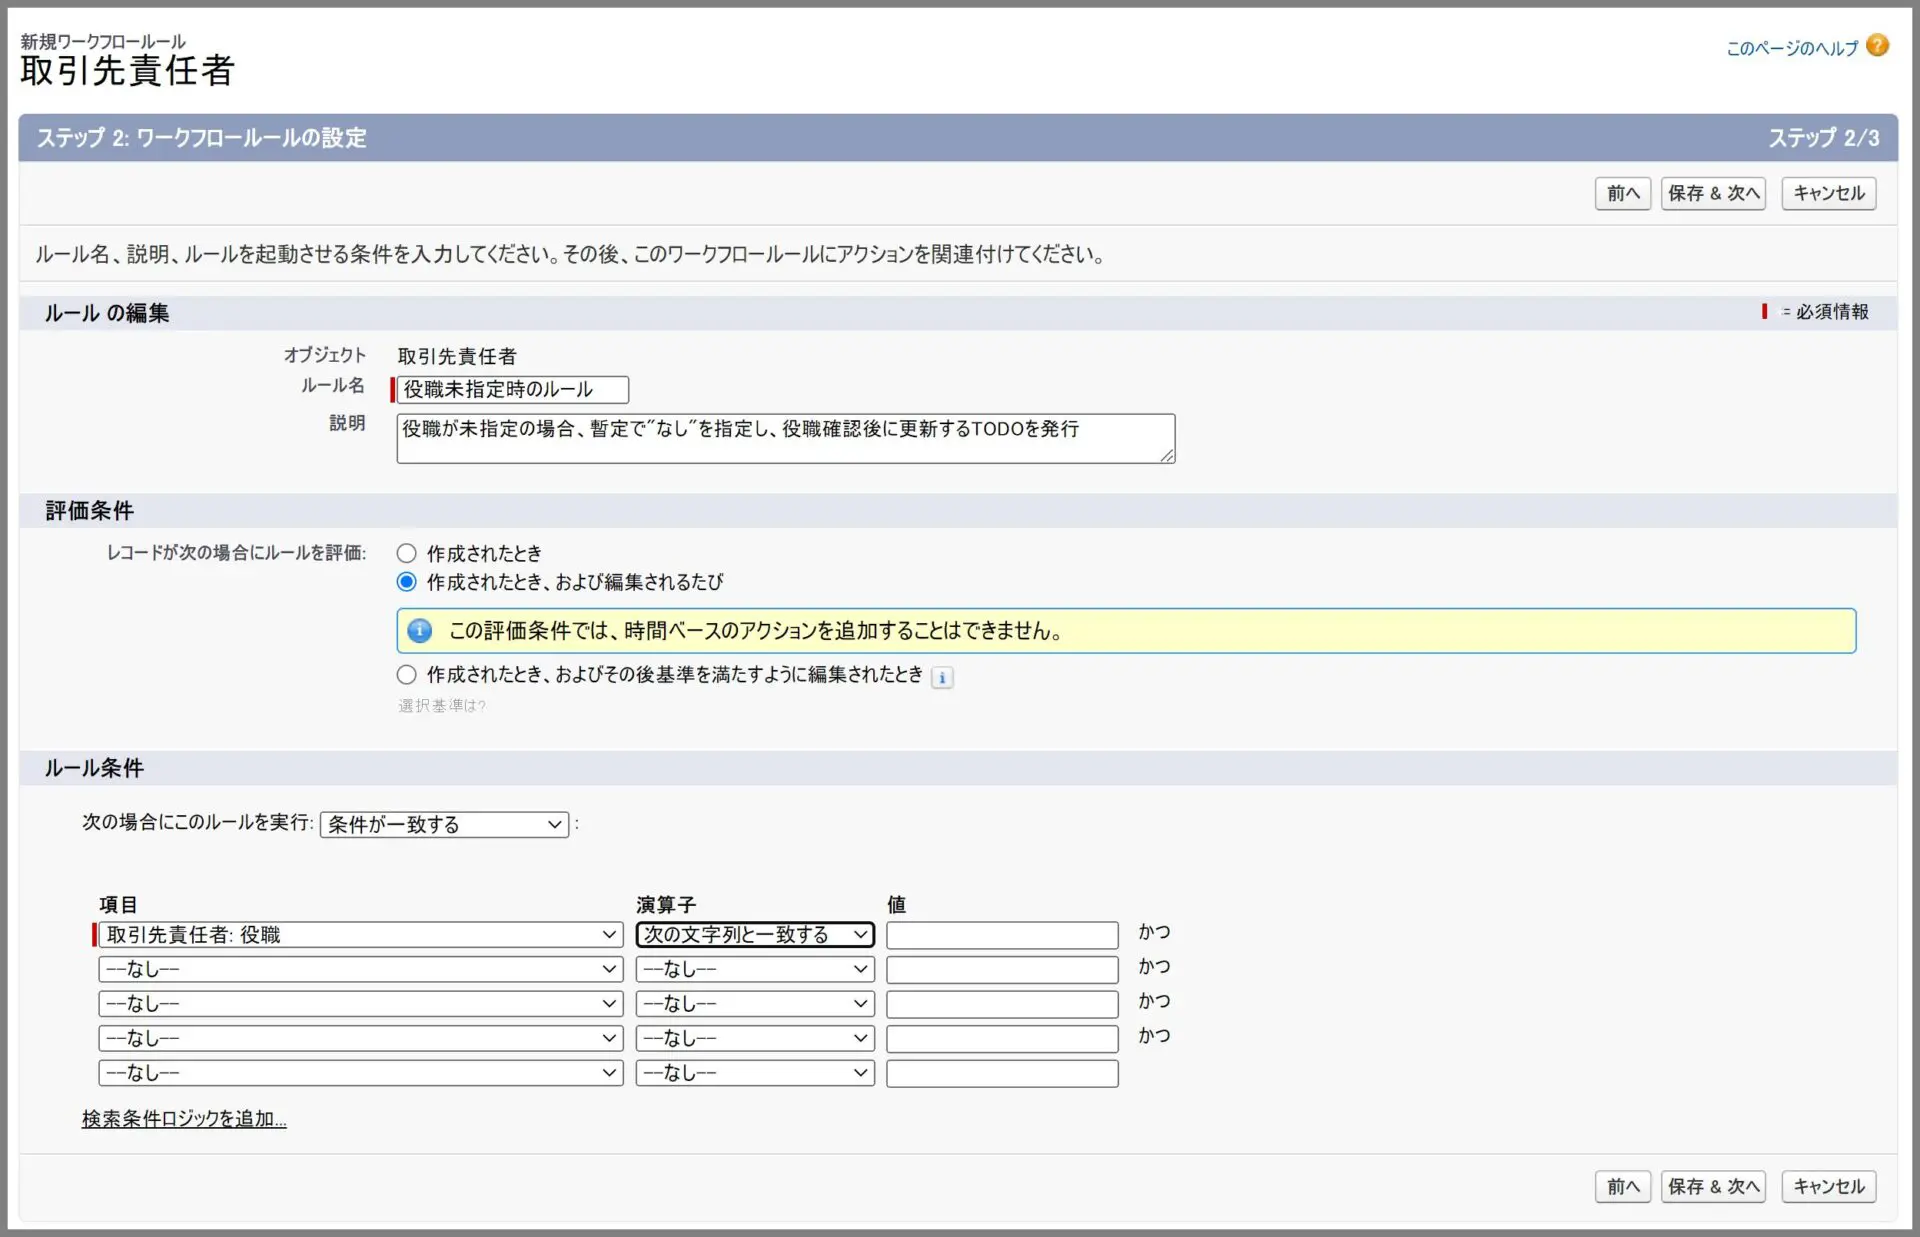Open the '次の文字列と一致する' operator dropdown
The width and height of the screenshot is (1920, 1237).
pyautogui.click(x=755, y=935)
